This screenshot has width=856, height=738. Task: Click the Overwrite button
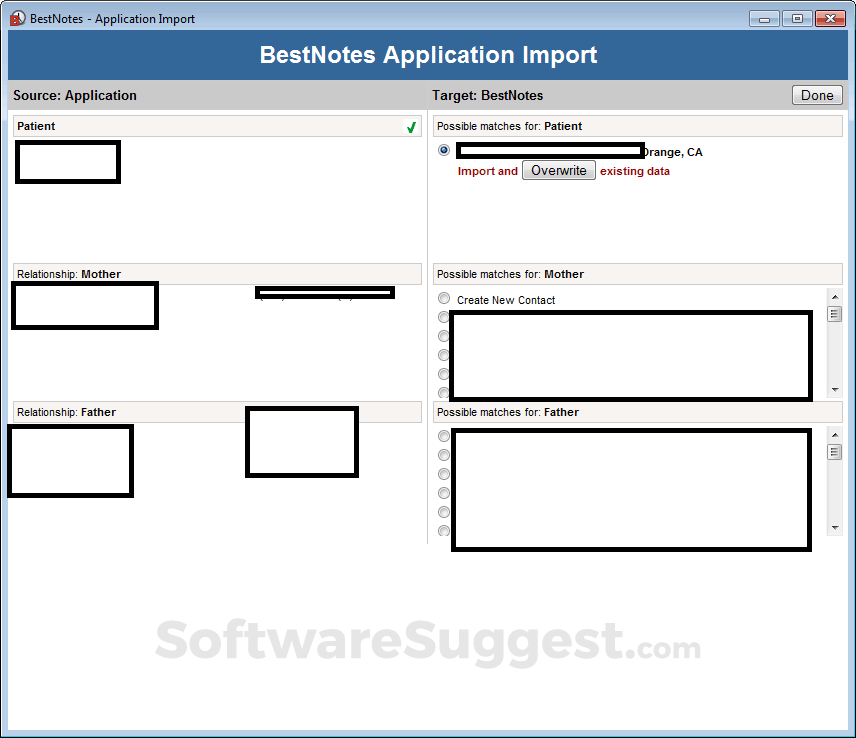click(558, 171)
